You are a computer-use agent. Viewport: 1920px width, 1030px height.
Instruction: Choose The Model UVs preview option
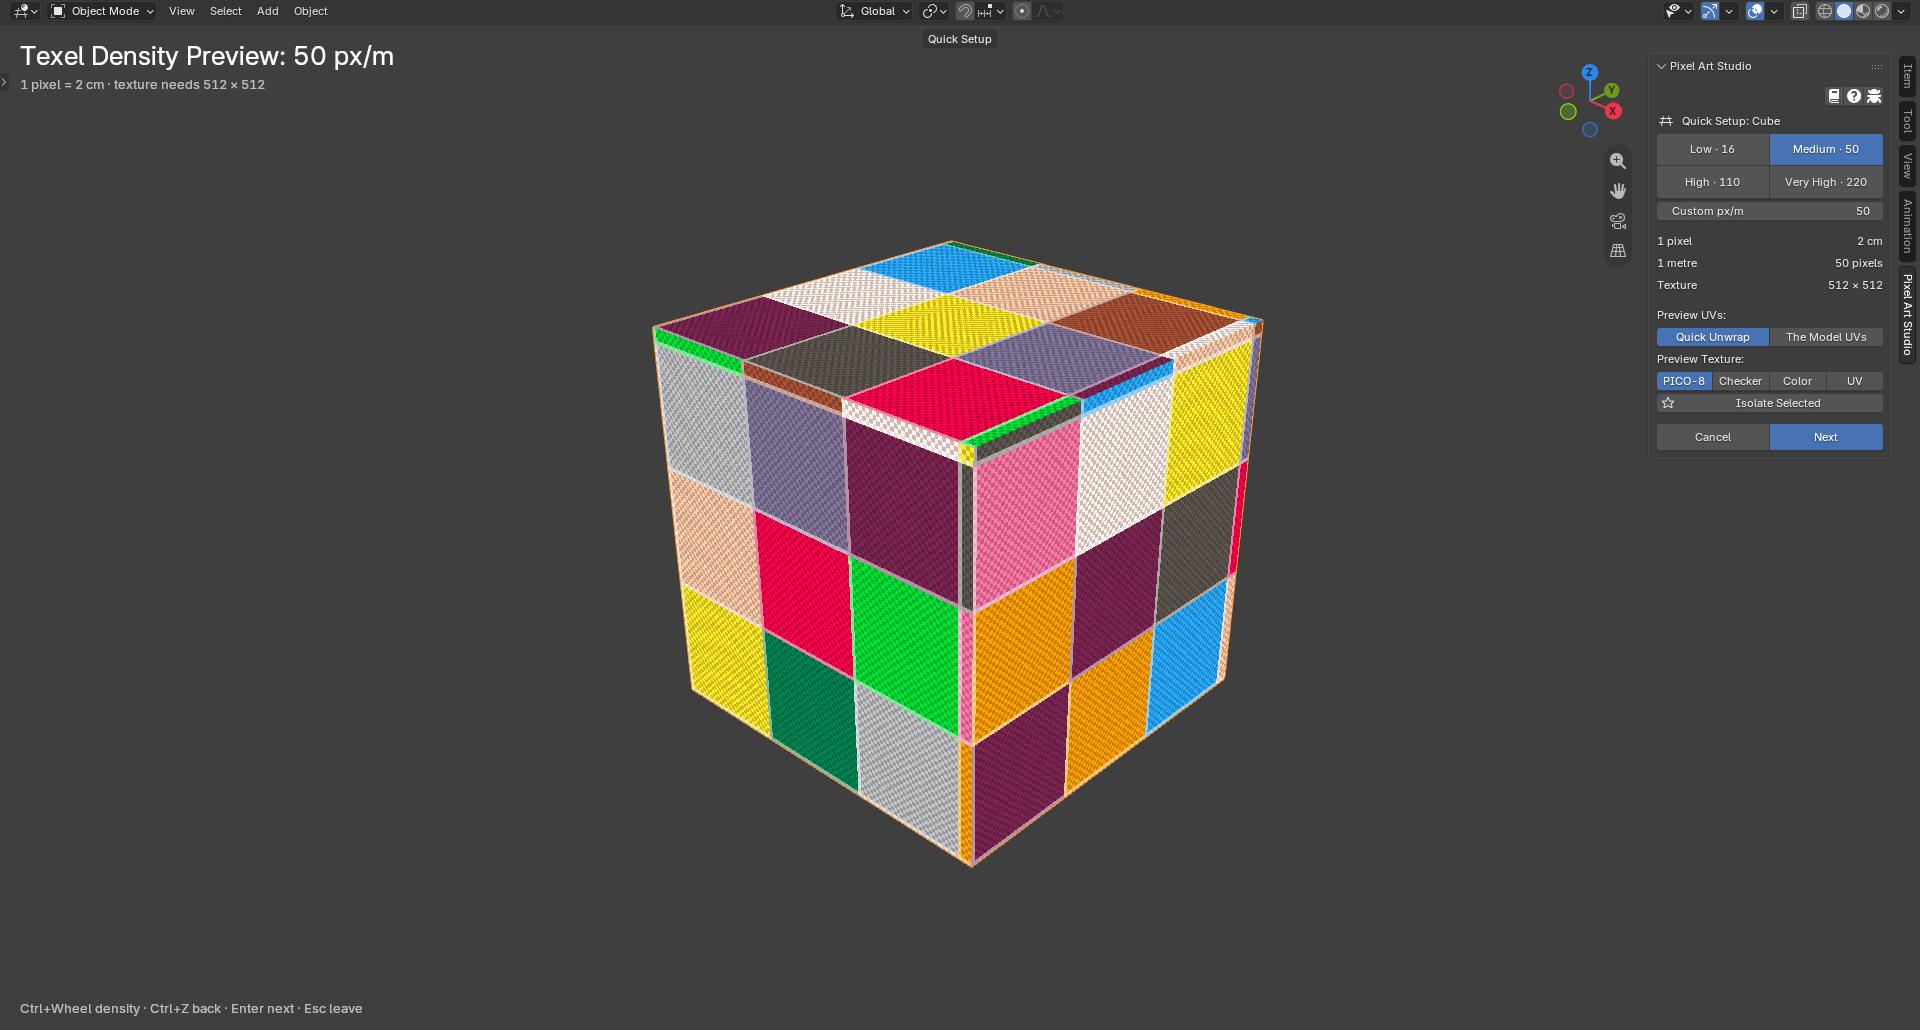coord(1826,337)
